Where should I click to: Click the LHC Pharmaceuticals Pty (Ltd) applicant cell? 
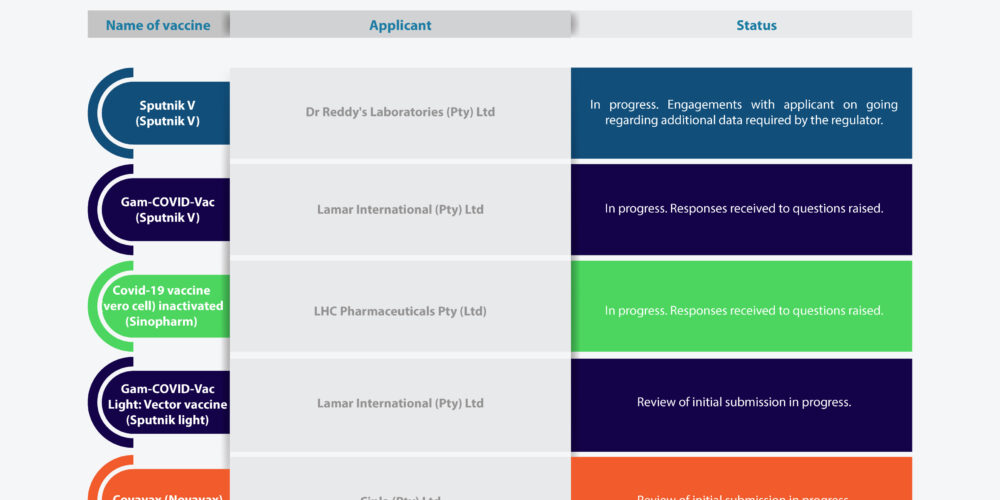coord(400,311)
